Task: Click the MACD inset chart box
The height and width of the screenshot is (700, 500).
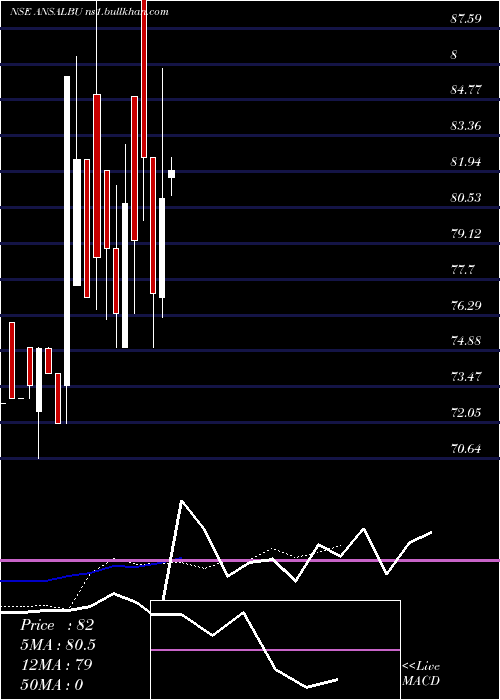Action: click(275, 650)
